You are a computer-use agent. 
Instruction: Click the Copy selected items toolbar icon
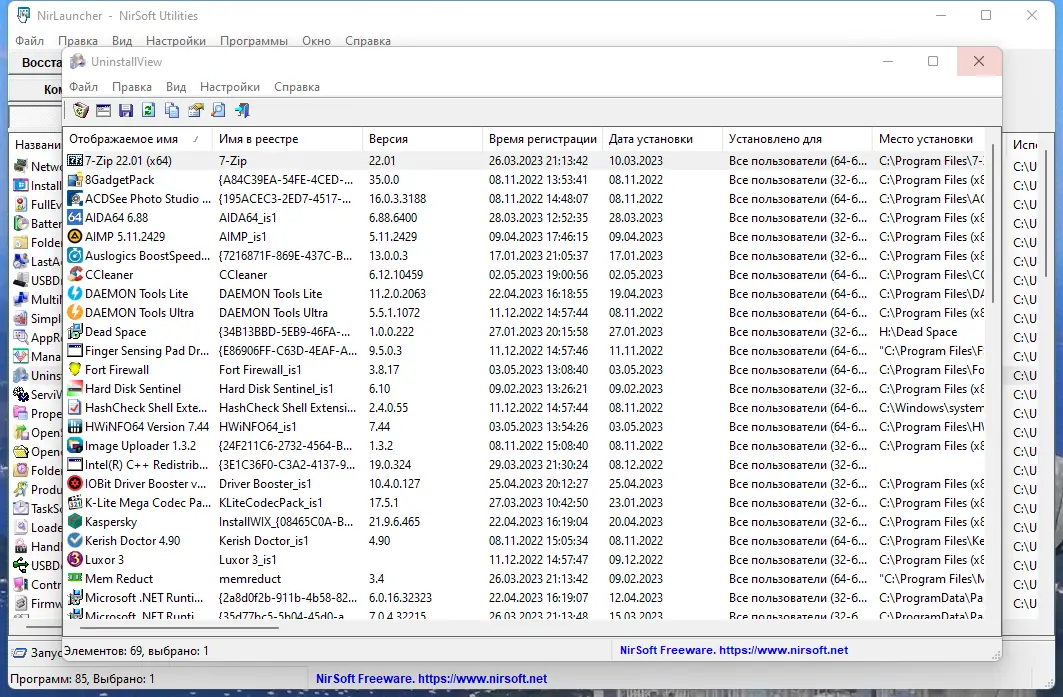coord(172,110)
